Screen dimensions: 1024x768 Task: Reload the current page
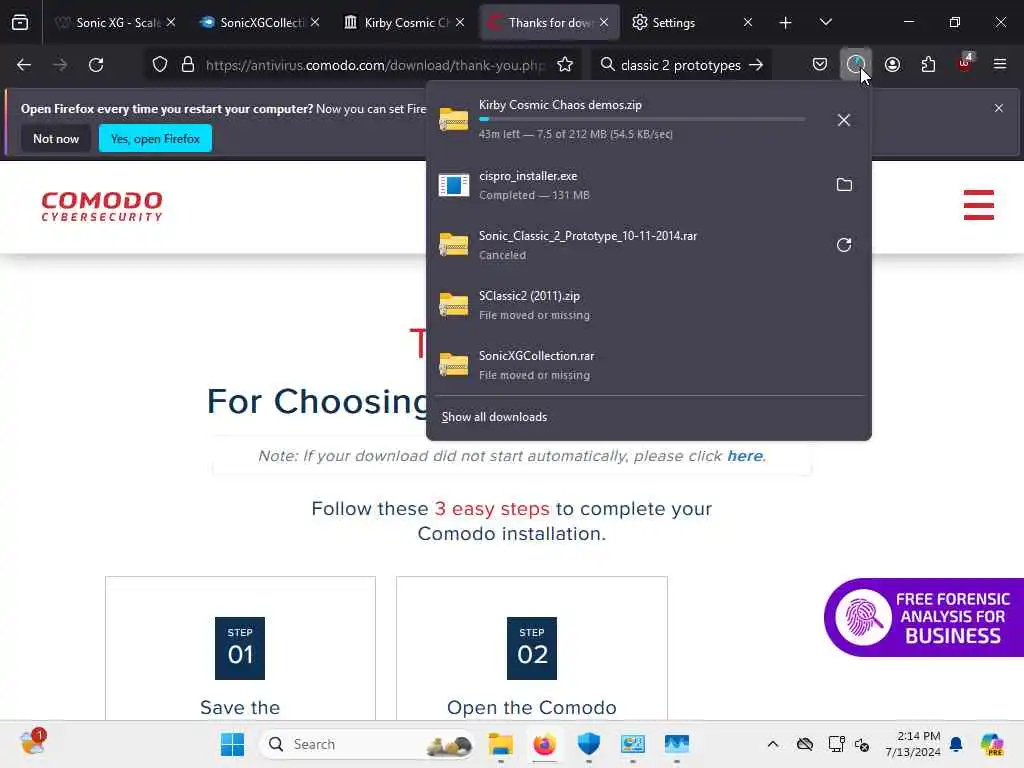point(96,65)
